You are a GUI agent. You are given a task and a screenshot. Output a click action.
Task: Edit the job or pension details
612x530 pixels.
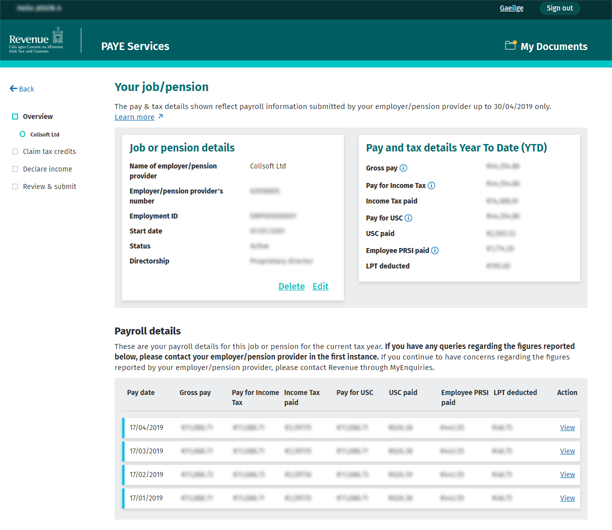pyautogui.click(x=320, y=286)
